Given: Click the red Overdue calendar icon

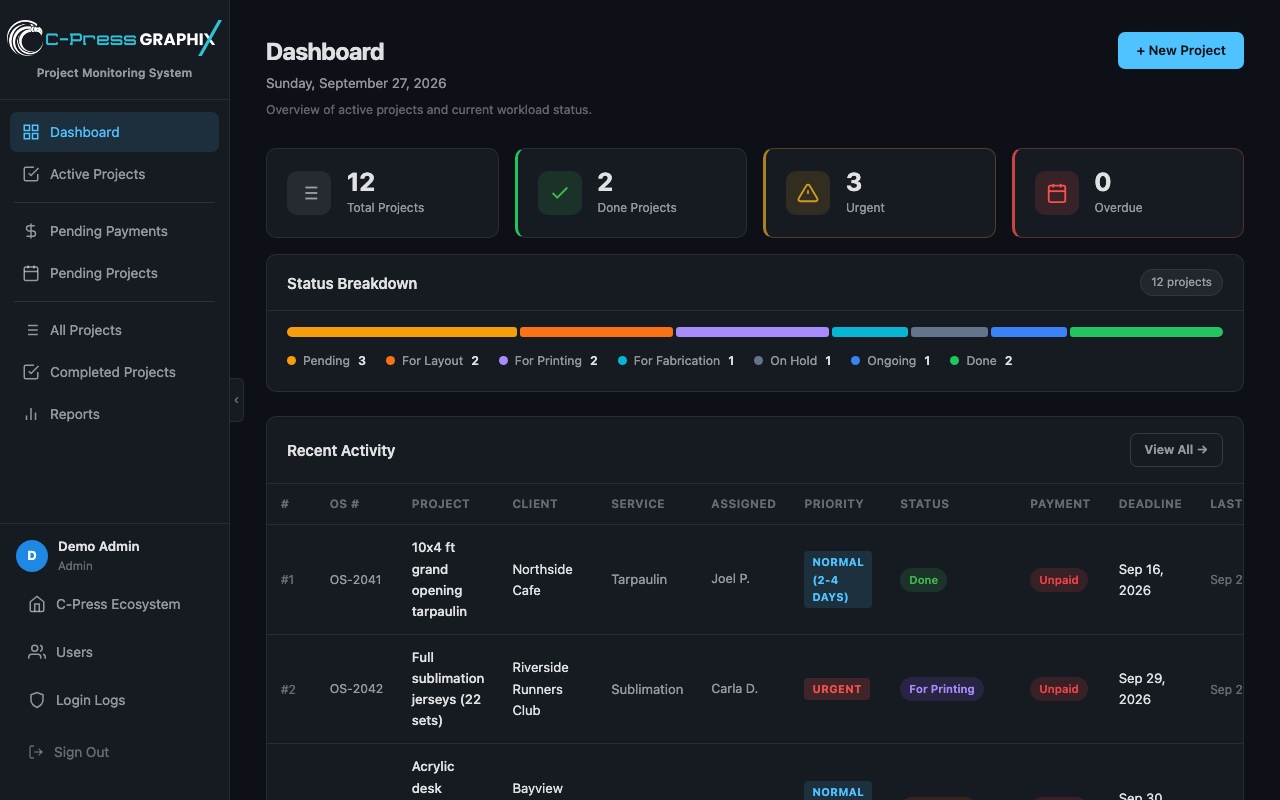Looking at the screenshot, I should 1057,193.
